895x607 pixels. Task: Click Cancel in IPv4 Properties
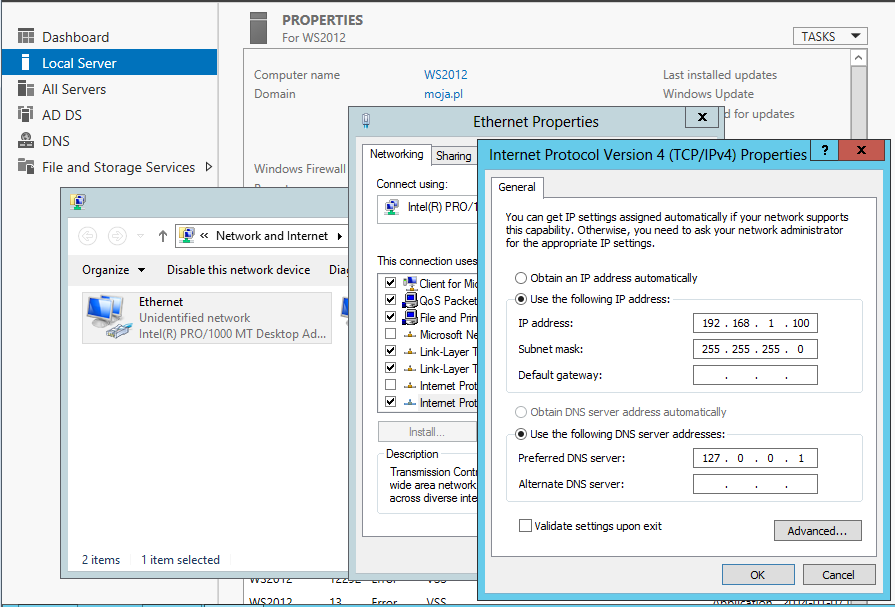click(838, 574)
